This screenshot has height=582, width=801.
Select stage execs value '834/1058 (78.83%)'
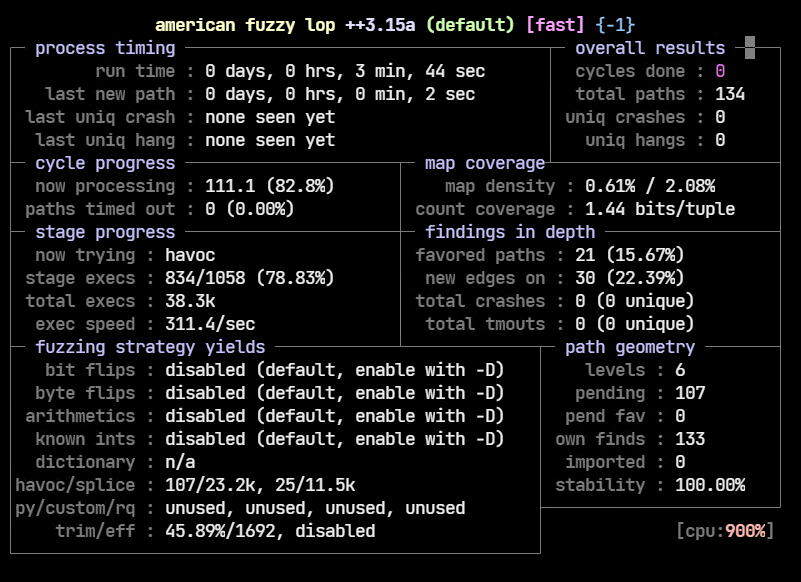coord(250,278)
